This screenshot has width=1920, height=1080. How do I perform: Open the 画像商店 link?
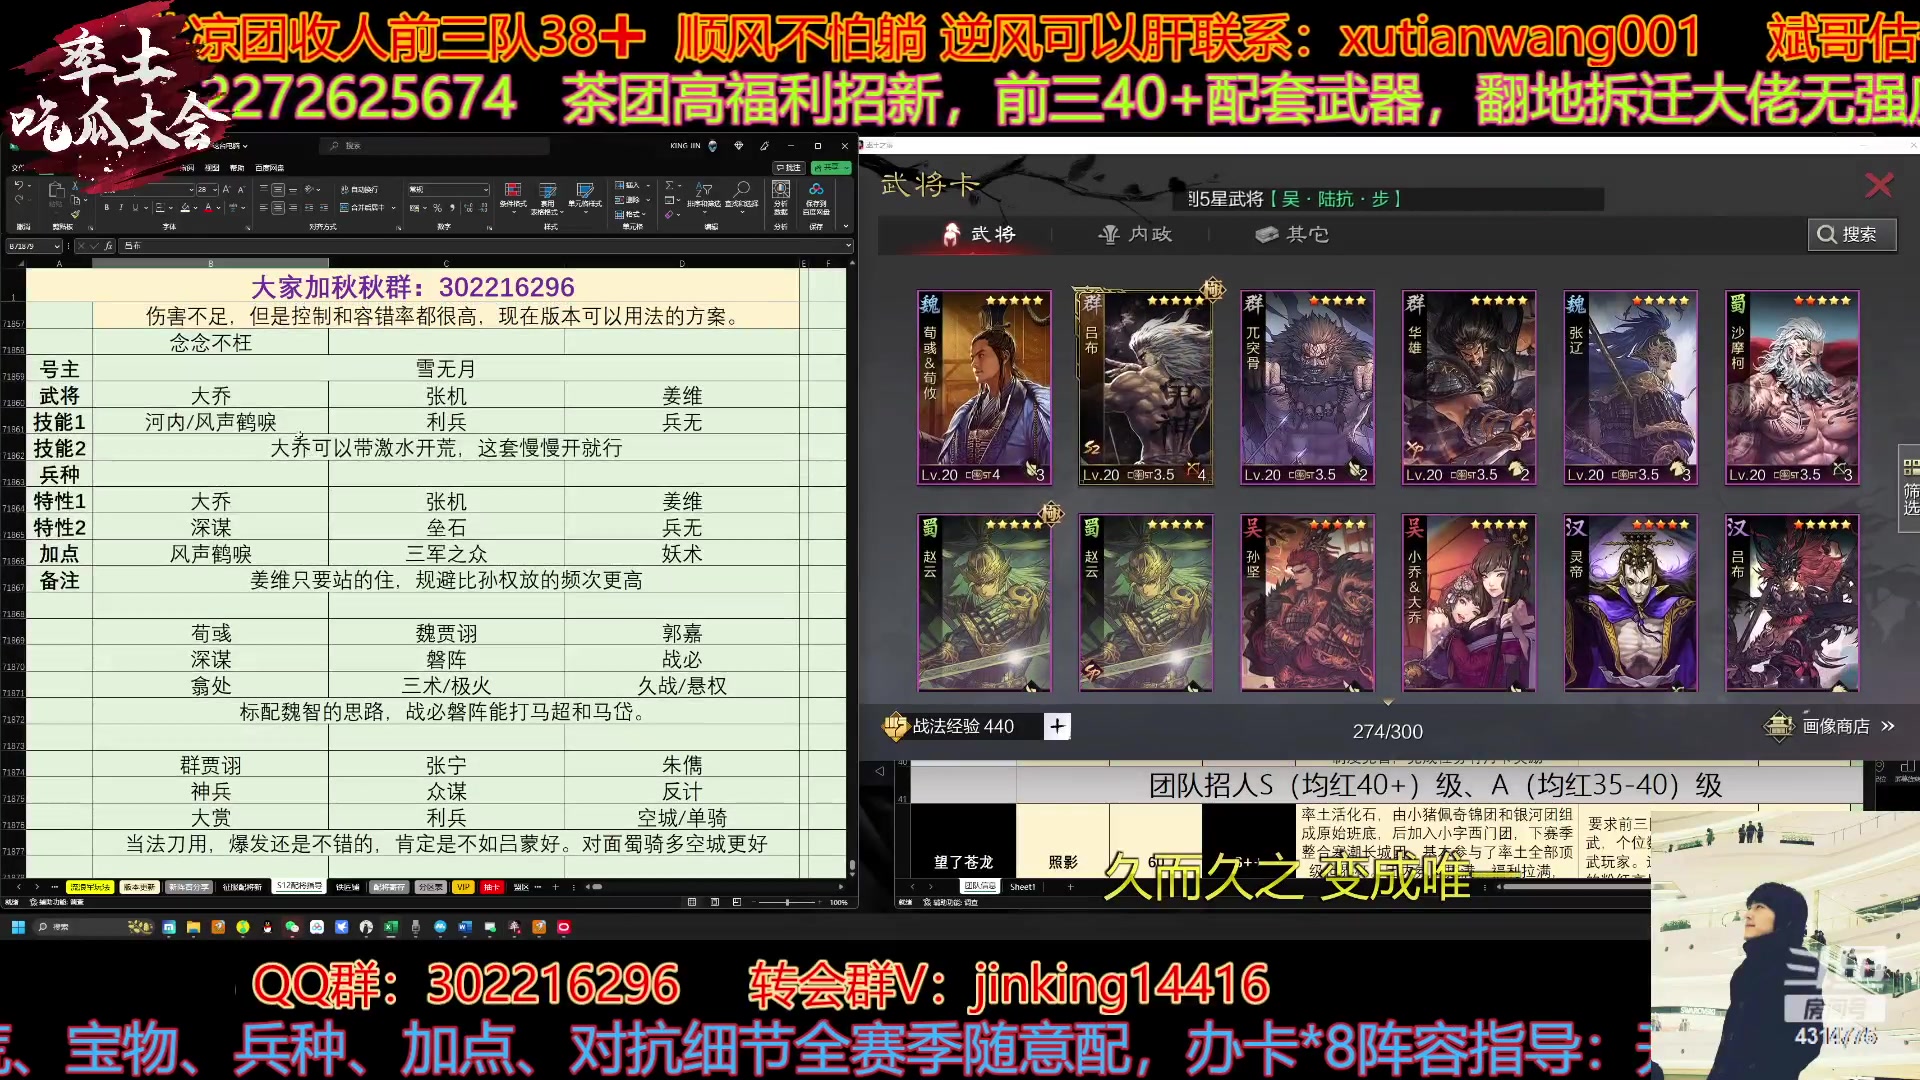(1831, 726)
